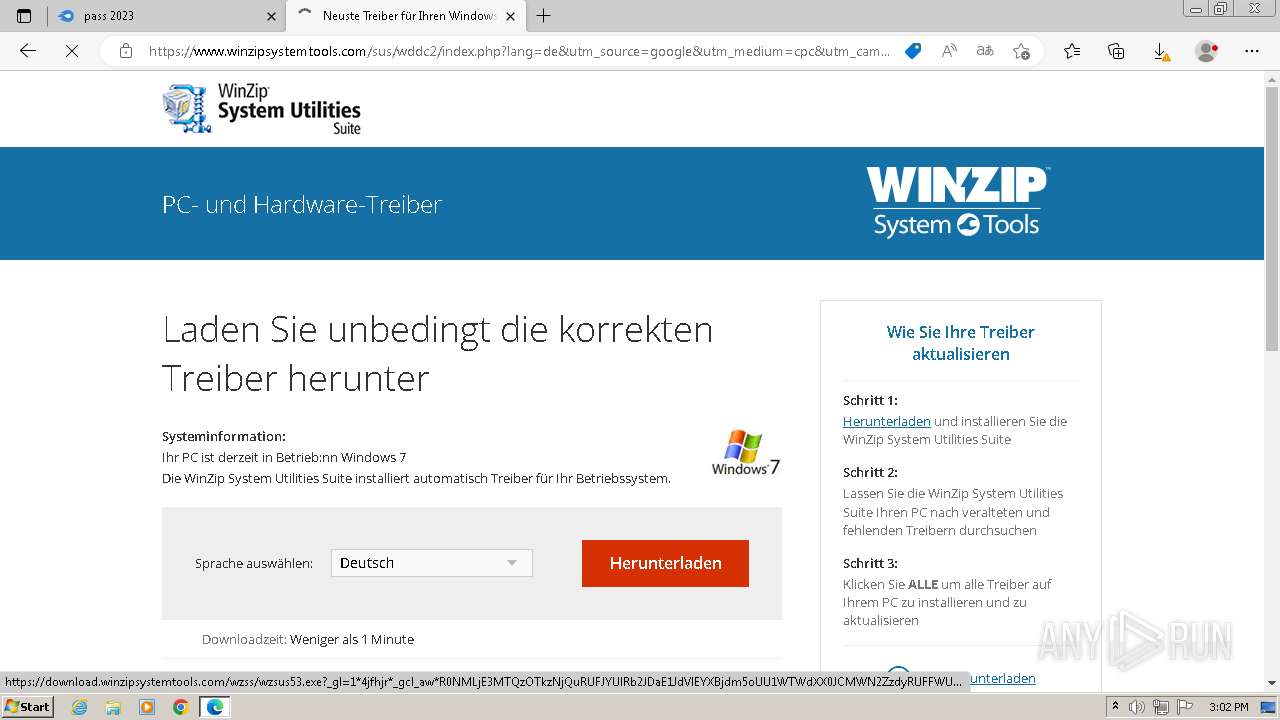
Task: Click the red Herunterladen button
Action: click(x=665, y=563)
